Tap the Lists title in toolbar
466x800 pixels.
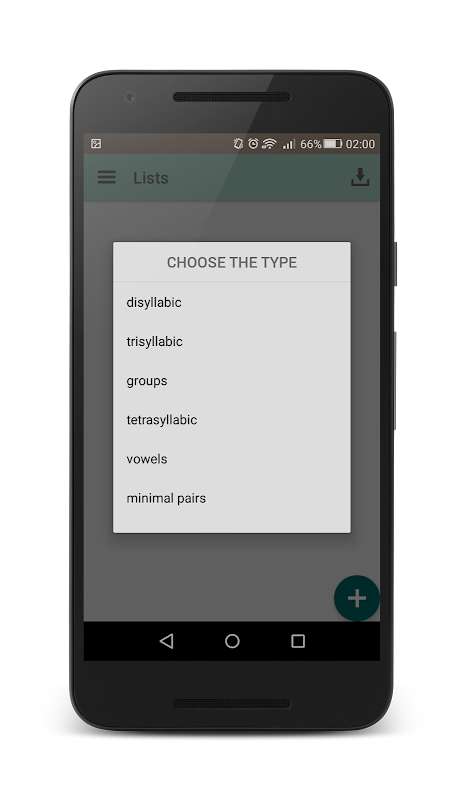(x=151, y=178)
